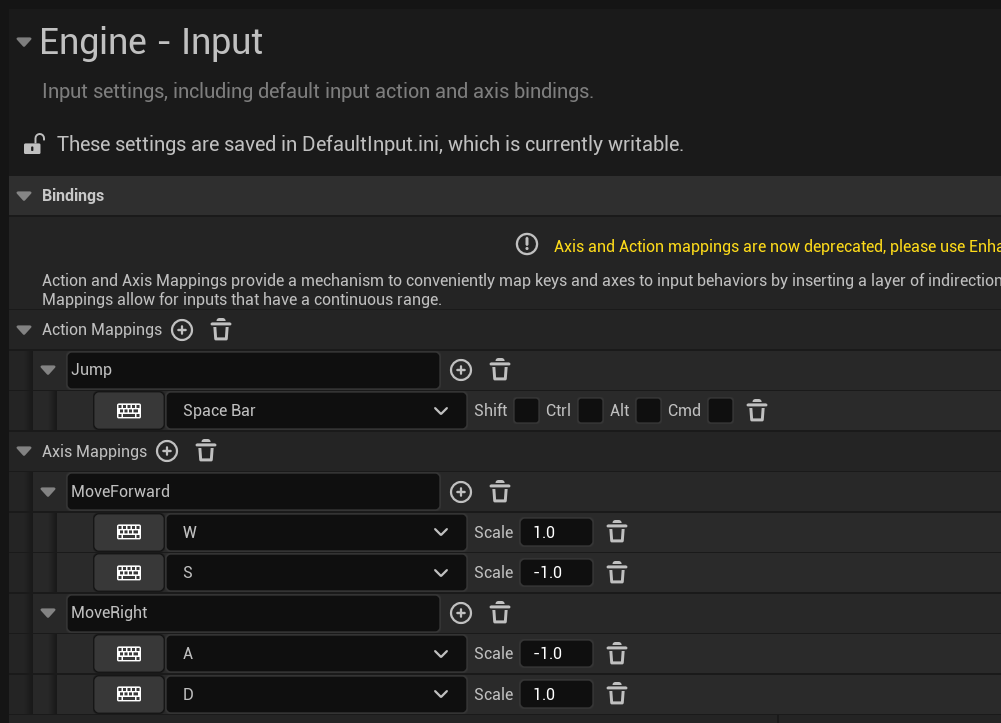Screen dimensions: 1001x723
Task: Click keyboard key-selector icon for A
Action: 129,653
